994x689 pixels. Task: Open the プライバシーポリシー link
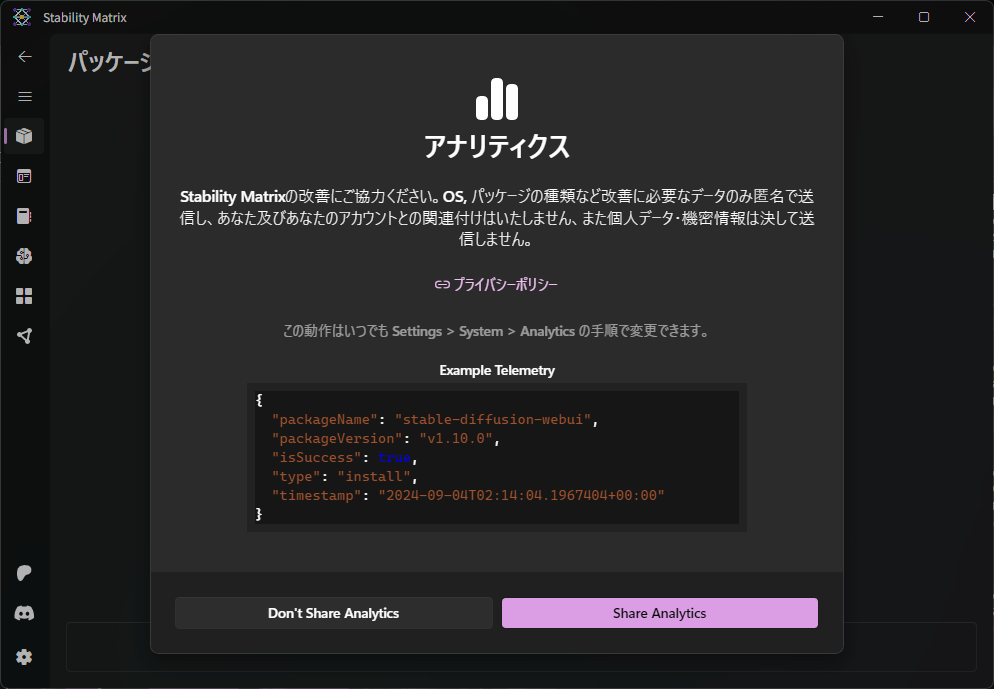coord(496,285)
